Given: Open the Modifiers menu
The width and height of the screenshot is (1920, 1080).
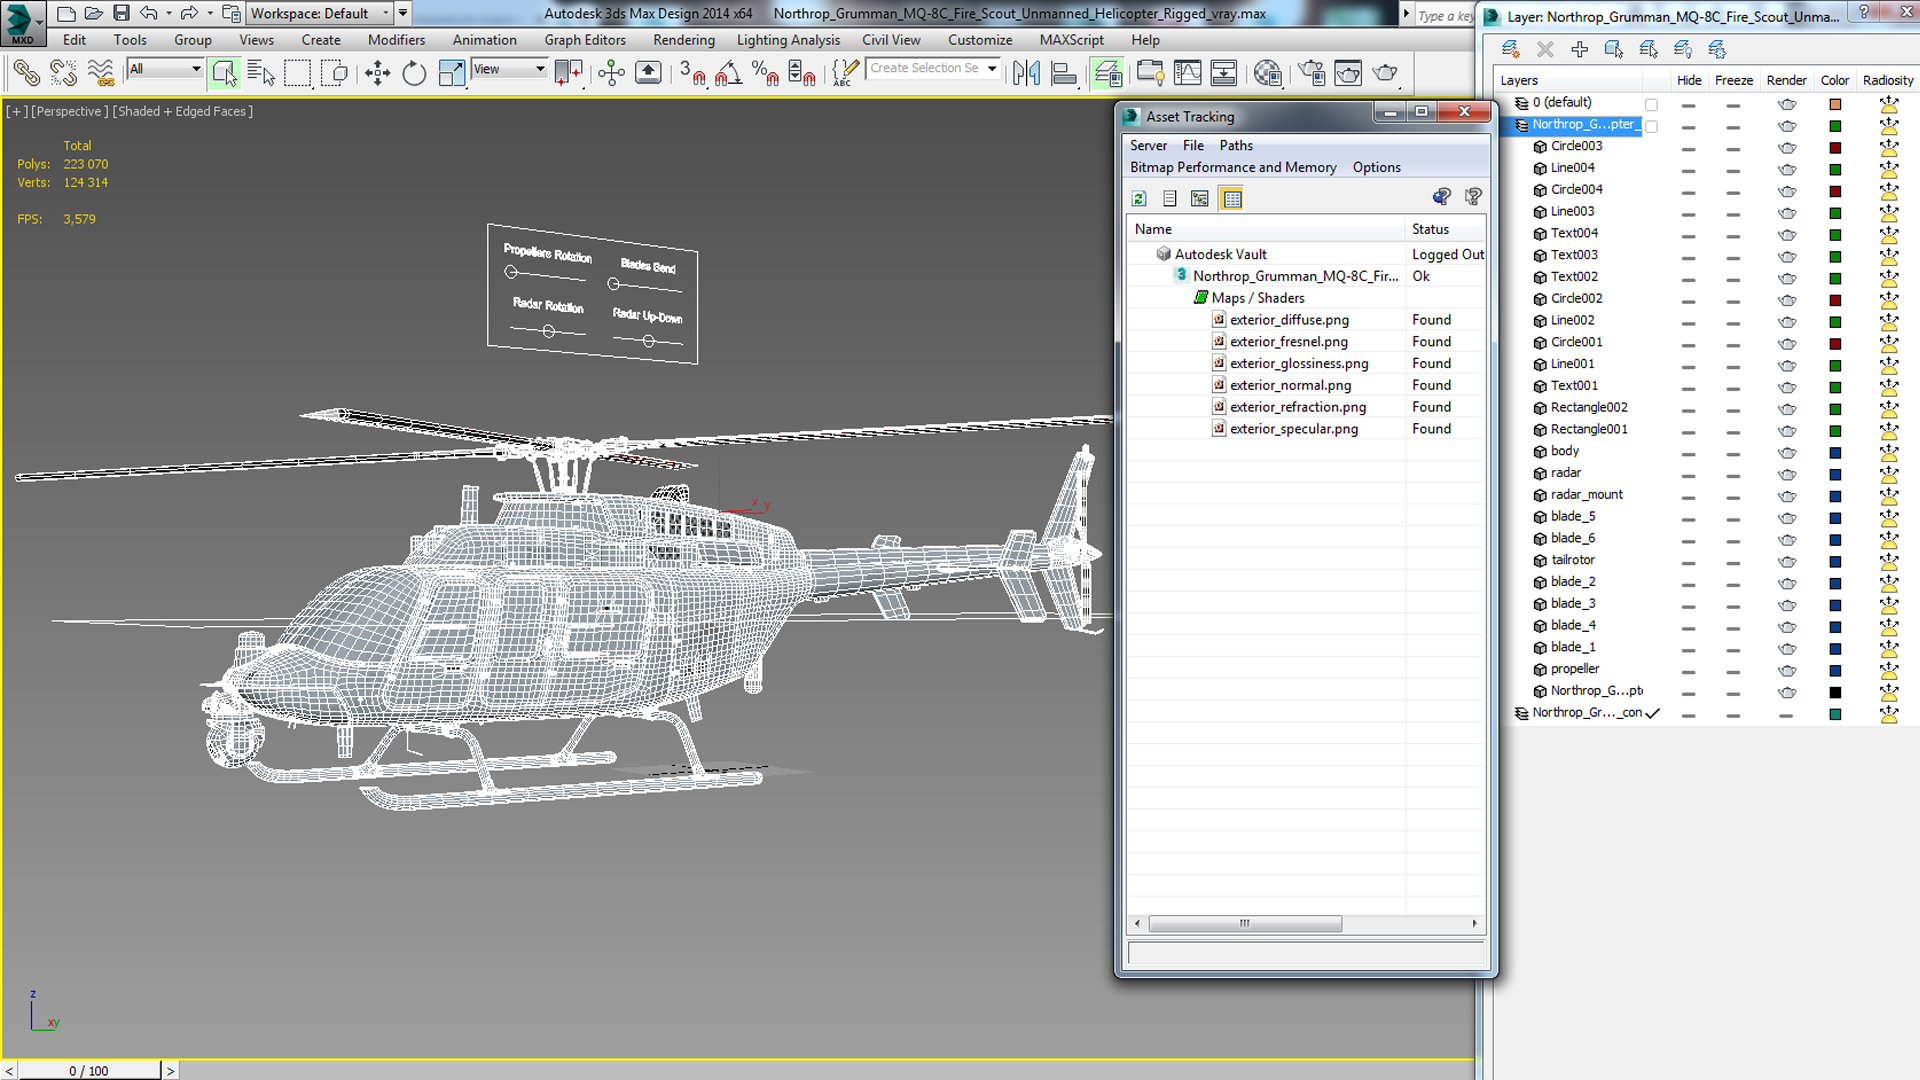Looking at the screenshot, I should coord(396,40).
